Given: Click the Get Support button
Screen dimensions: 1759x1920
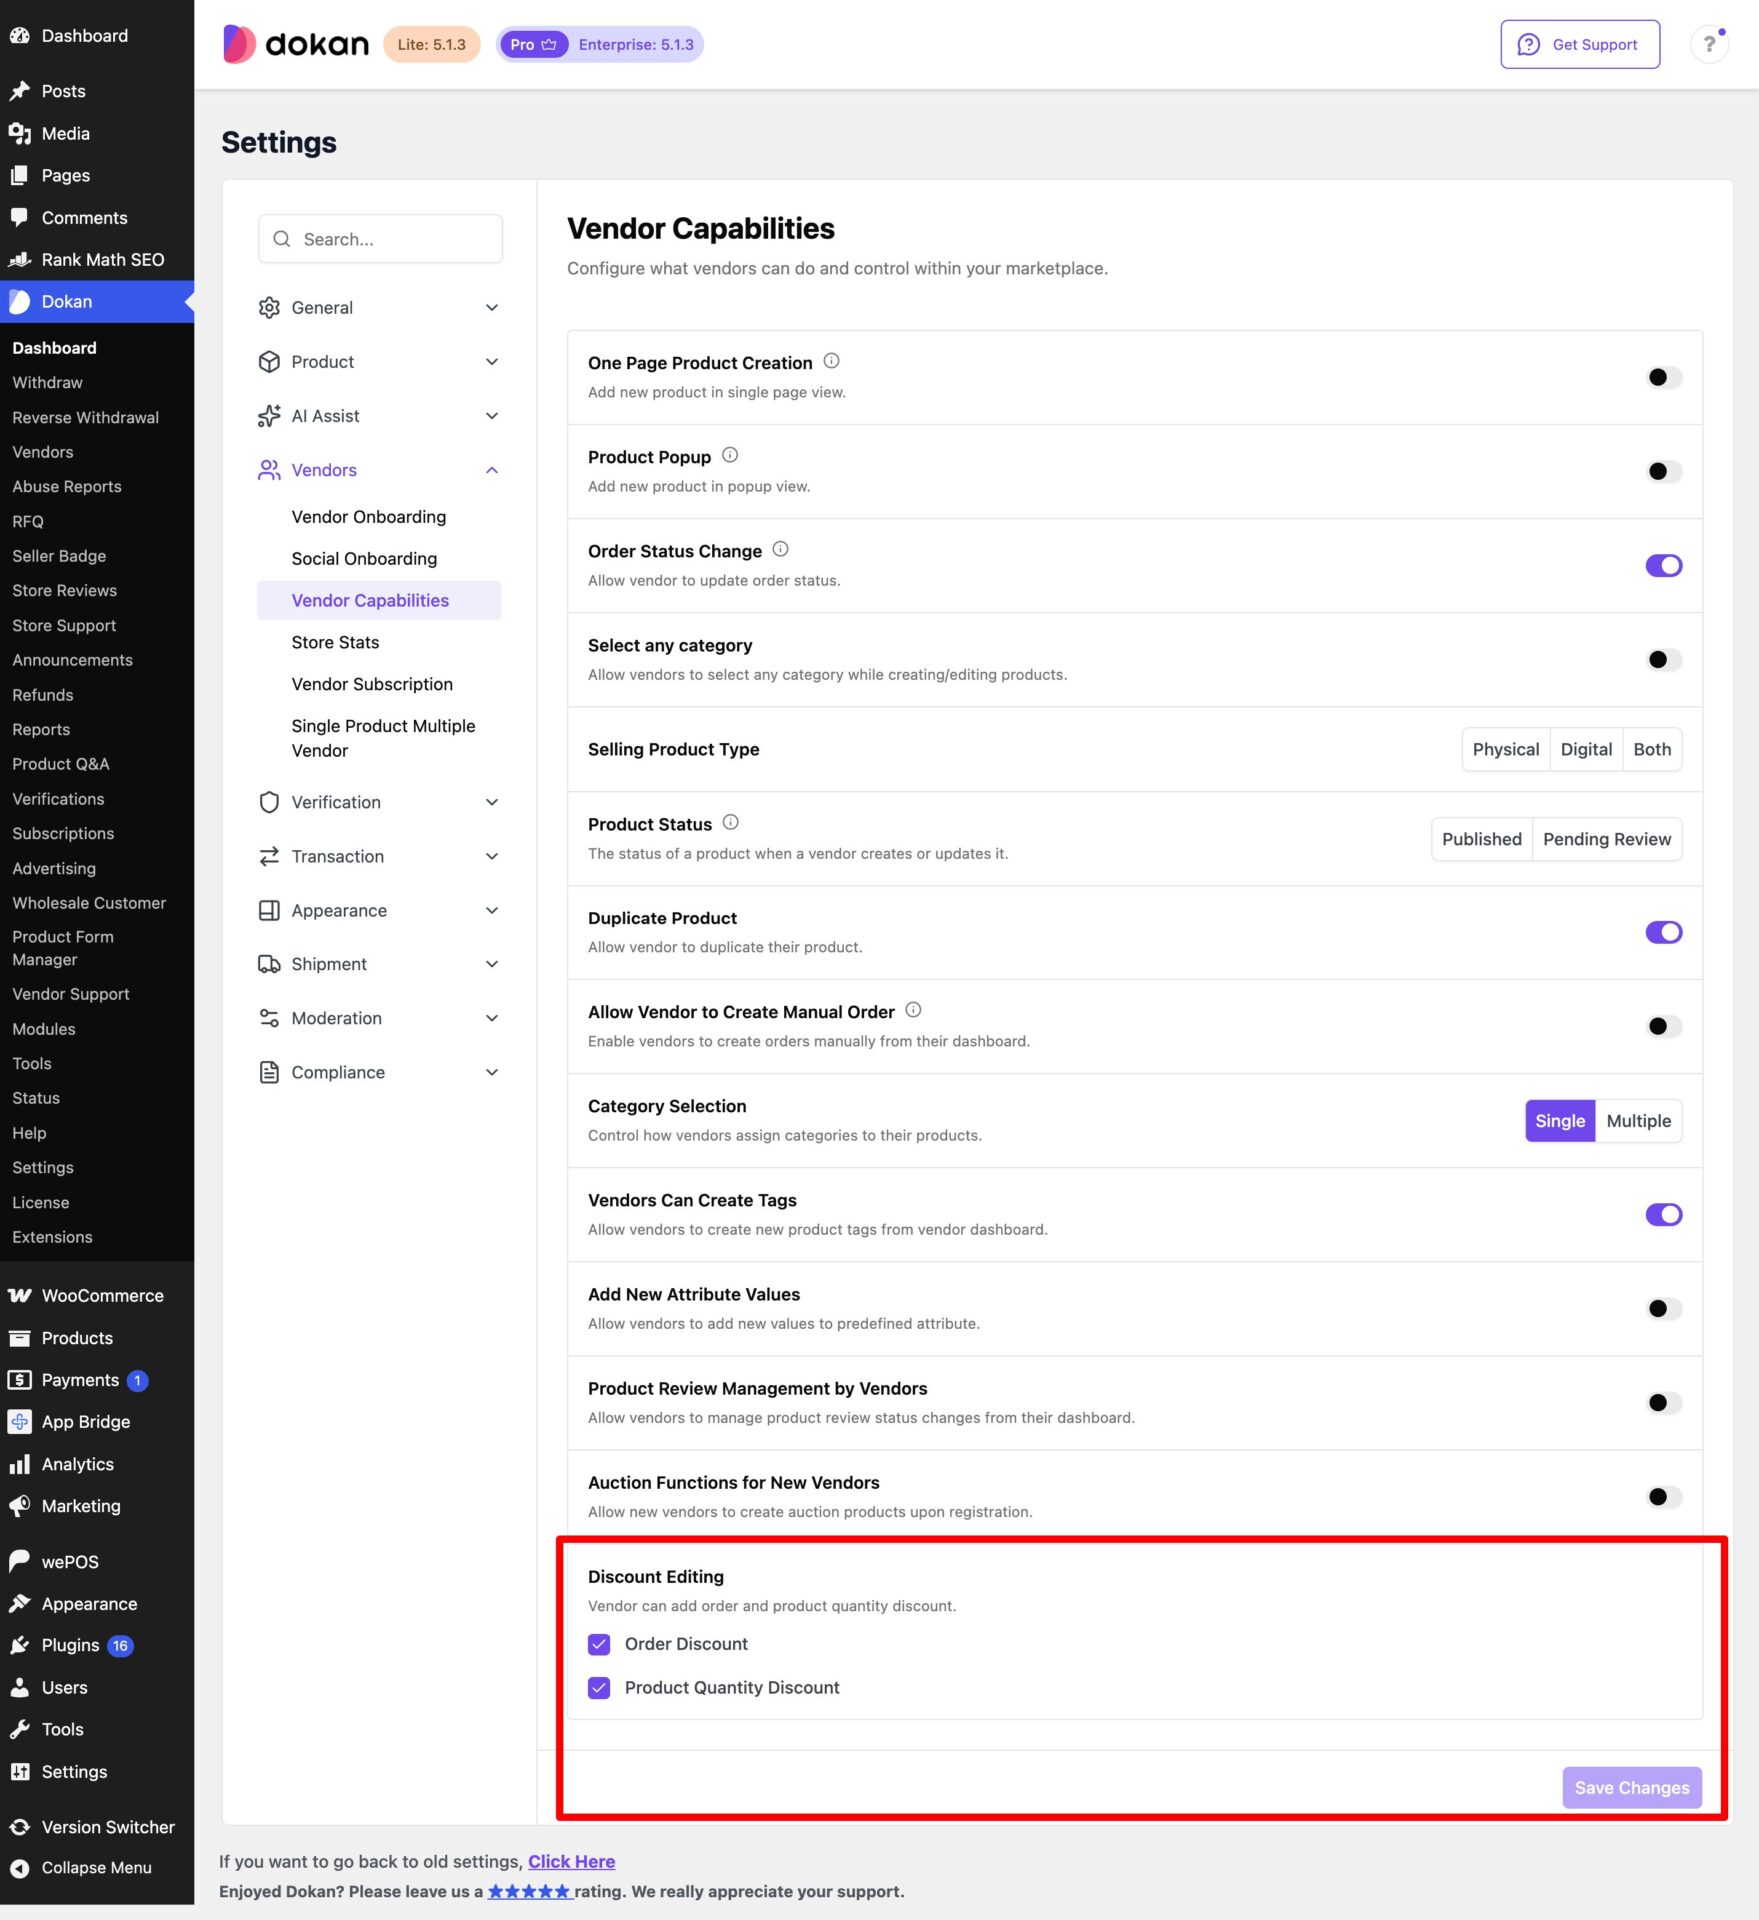Looking at the screenshot, I should coord(1579,44).
